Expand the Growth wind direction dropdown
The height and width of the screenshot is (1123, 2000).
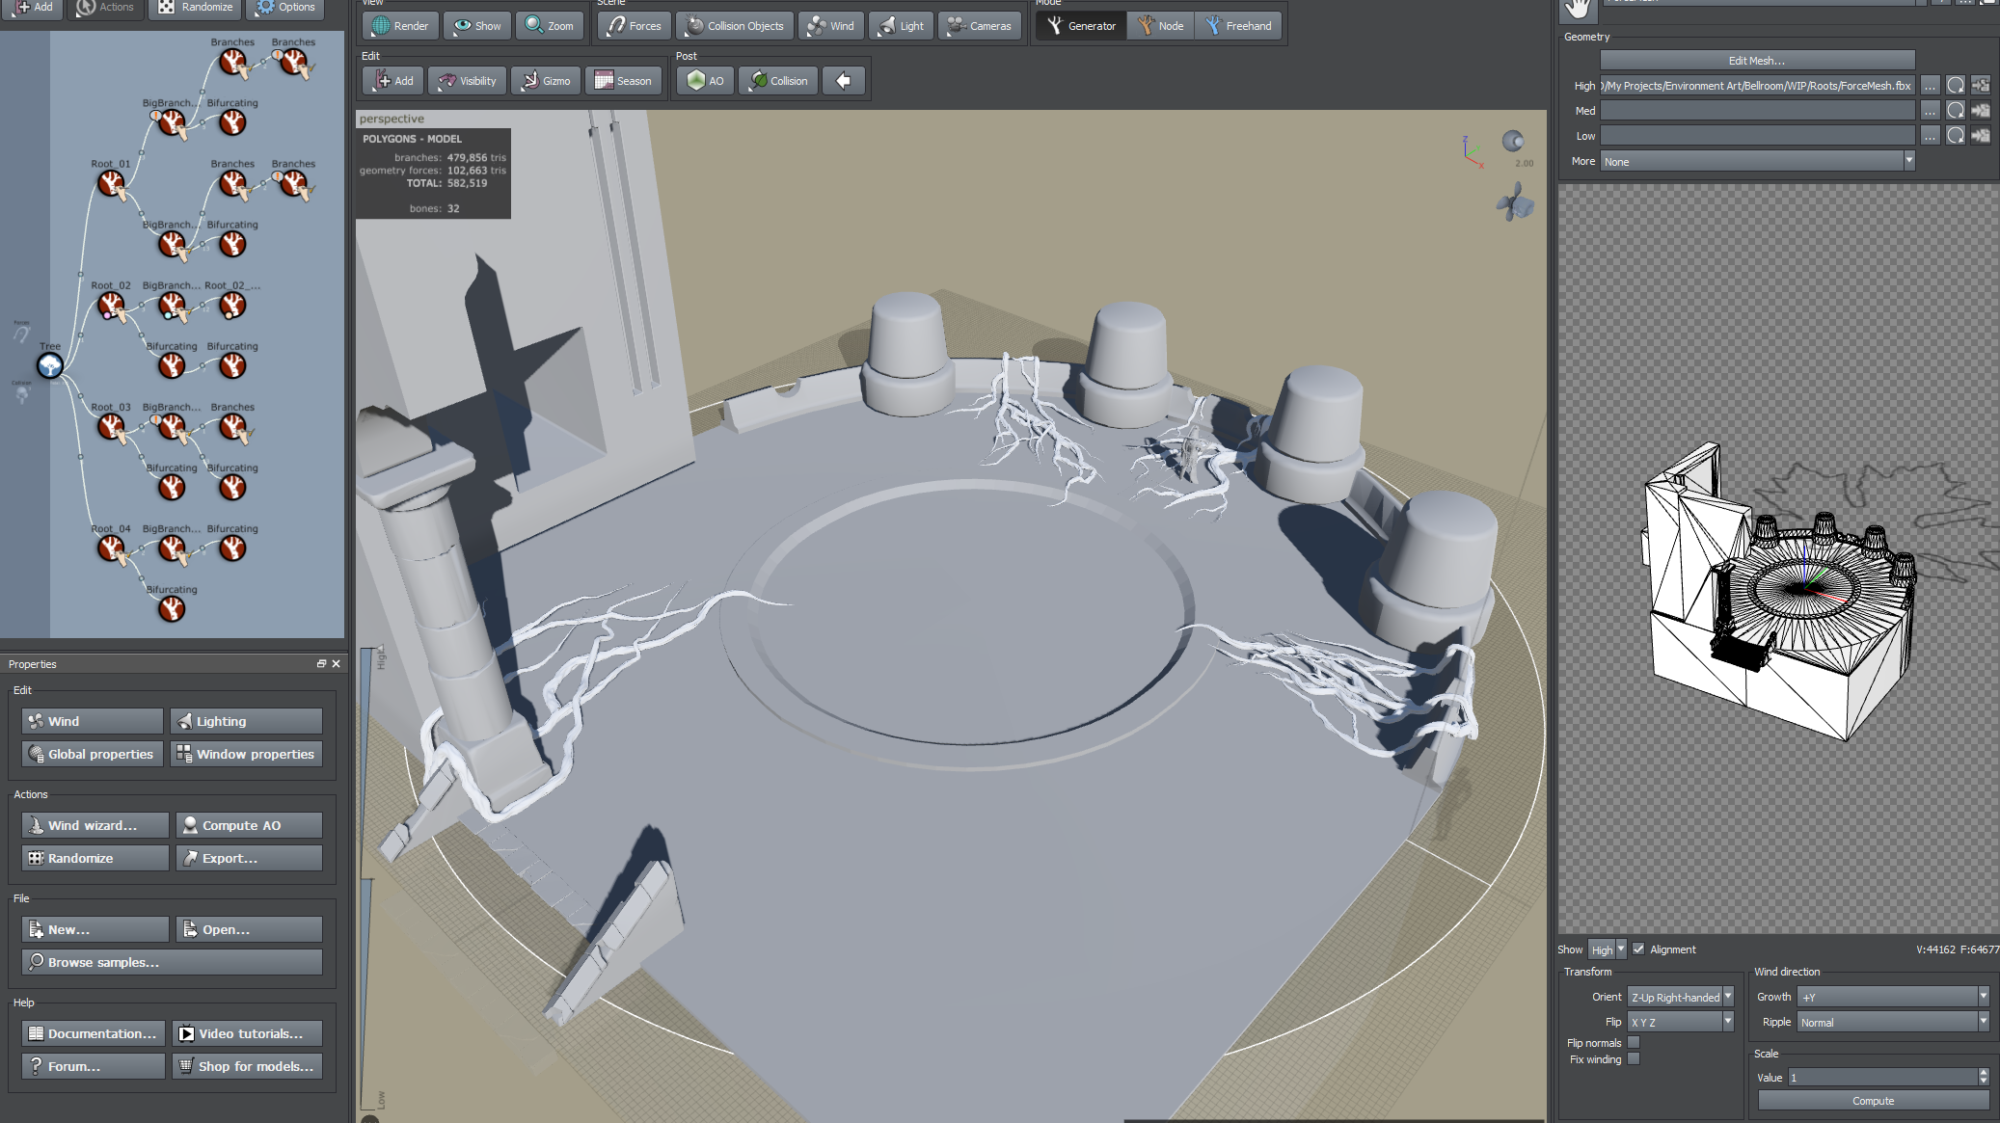1982,997
